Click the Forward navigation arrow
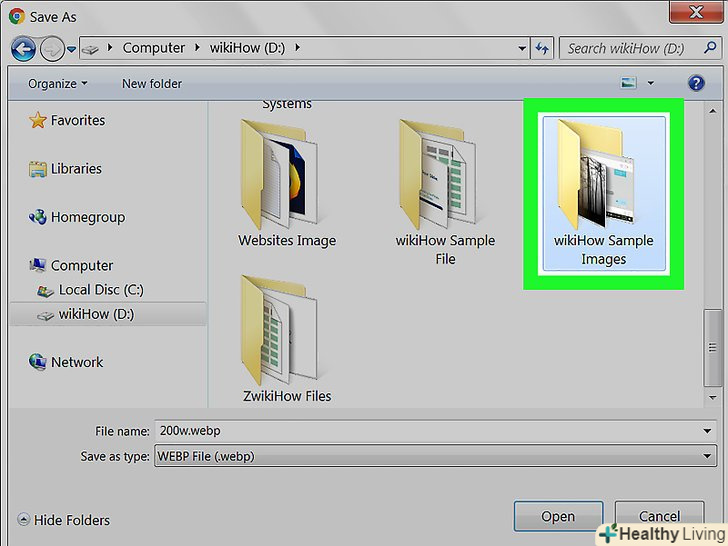 pos(52,48)
